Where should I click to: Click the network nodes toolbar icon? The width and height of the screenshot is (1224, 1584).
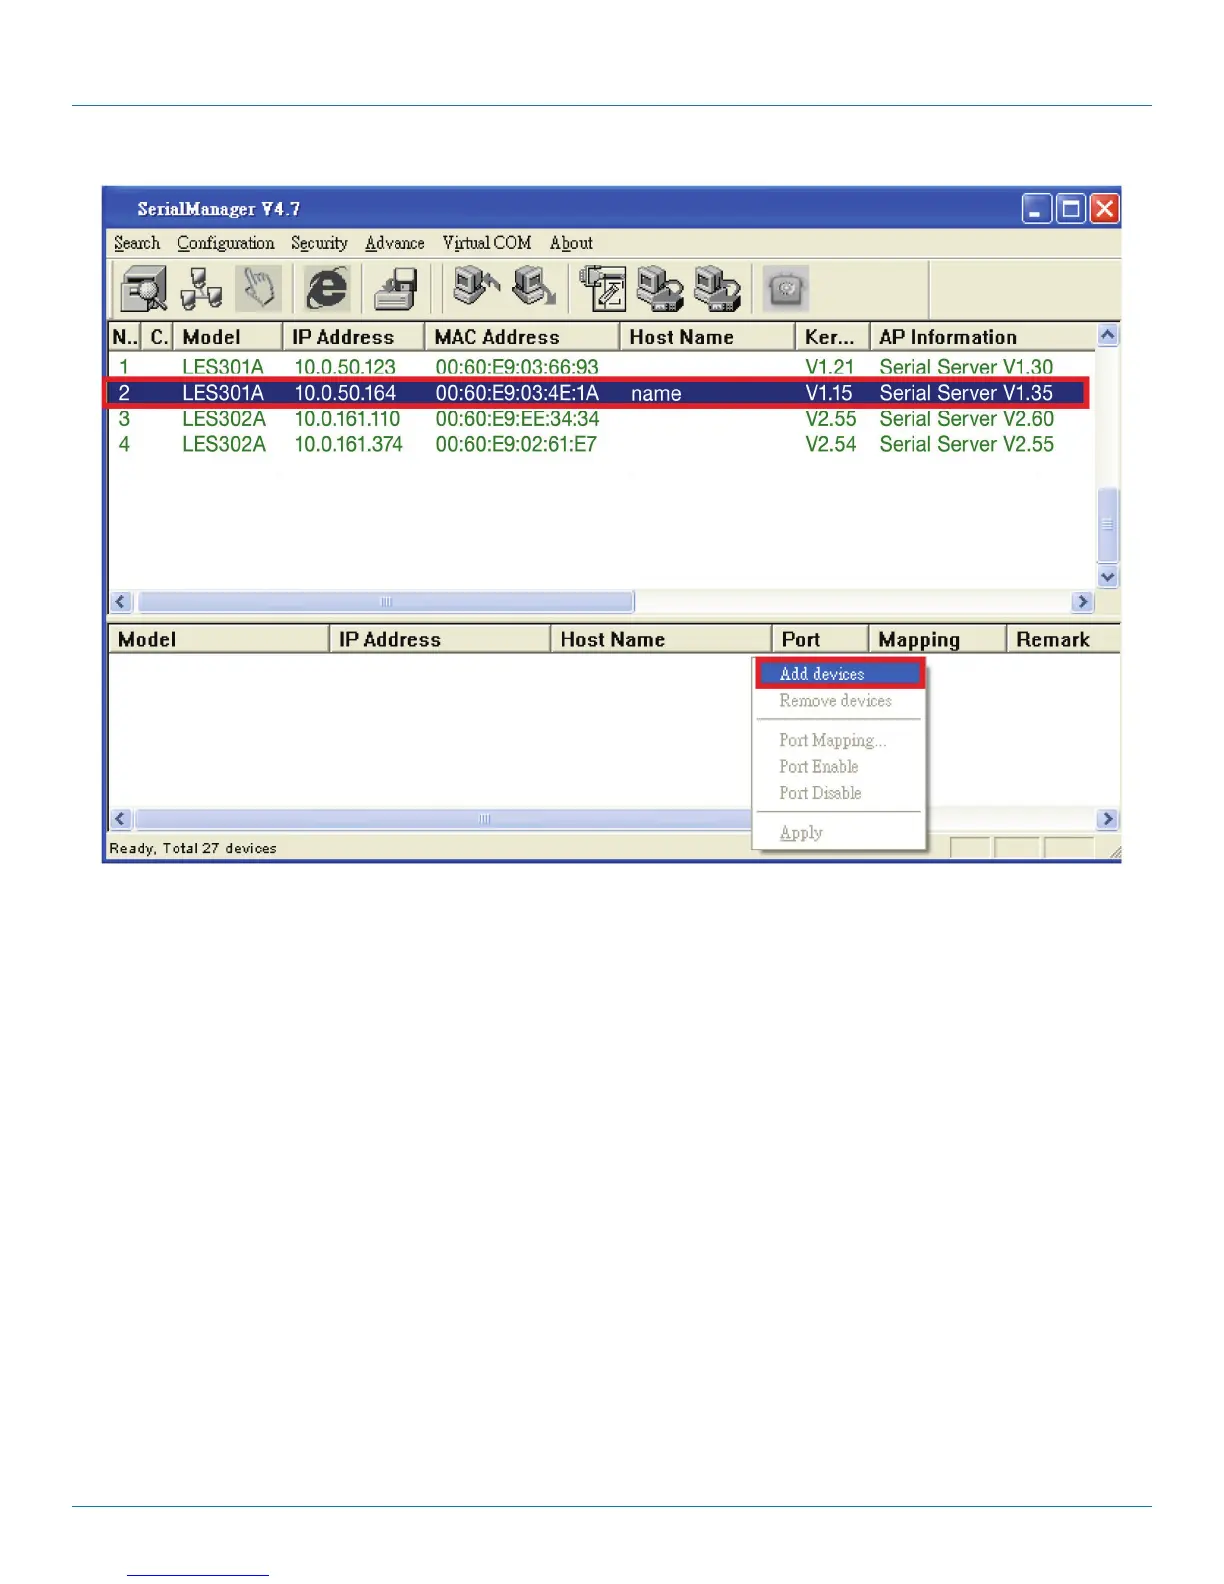[201, 289]
